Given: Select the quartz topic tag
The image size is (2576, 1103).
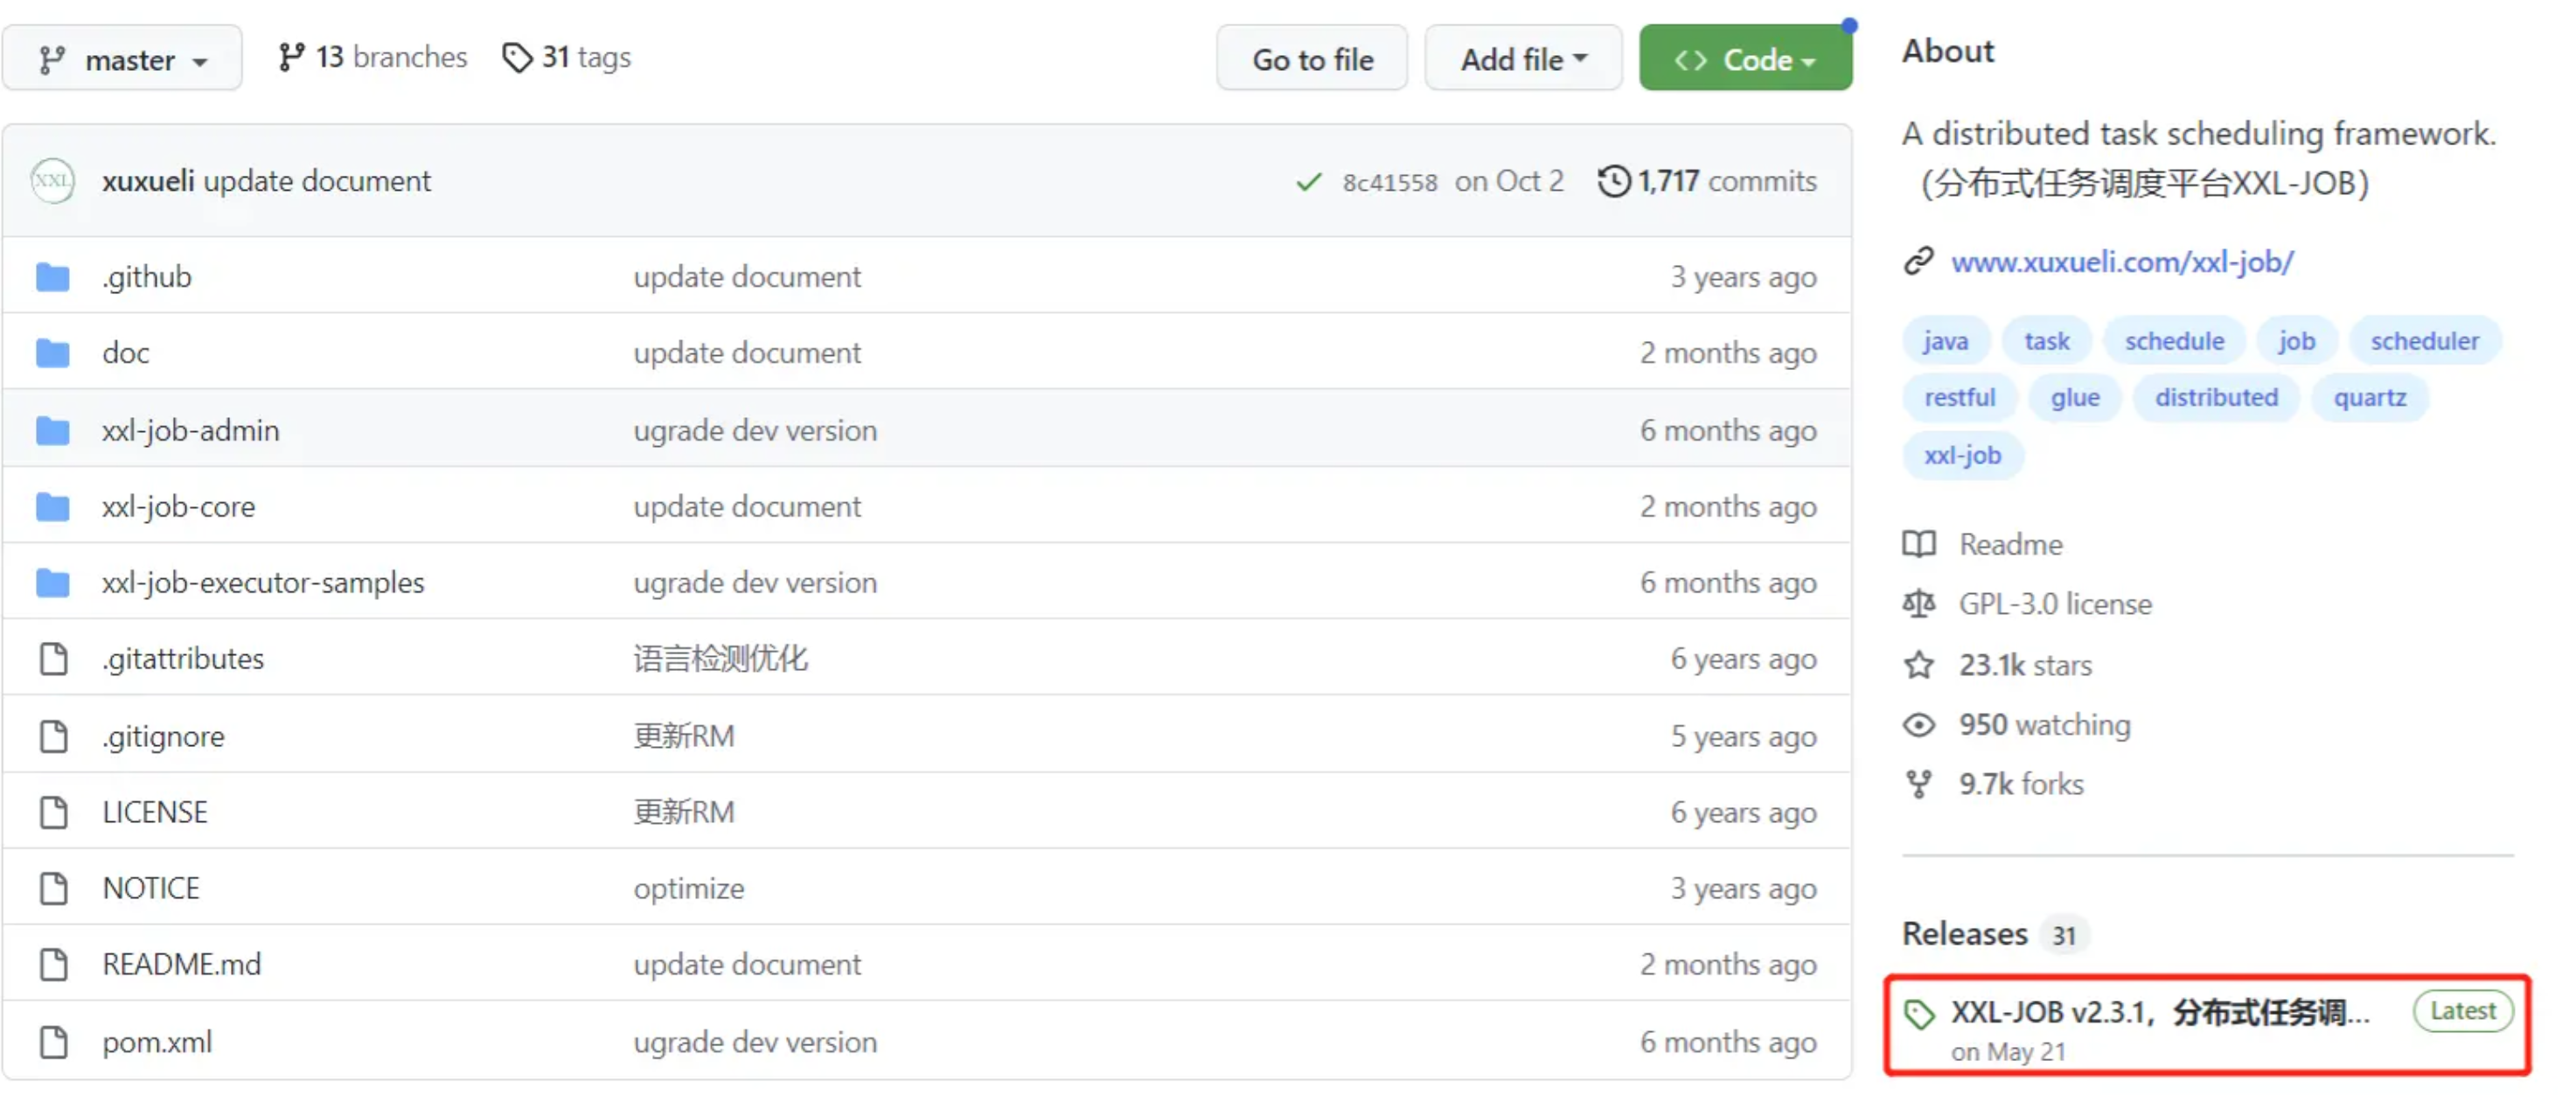Looking at the screenshot, I should click(2369, 398).
